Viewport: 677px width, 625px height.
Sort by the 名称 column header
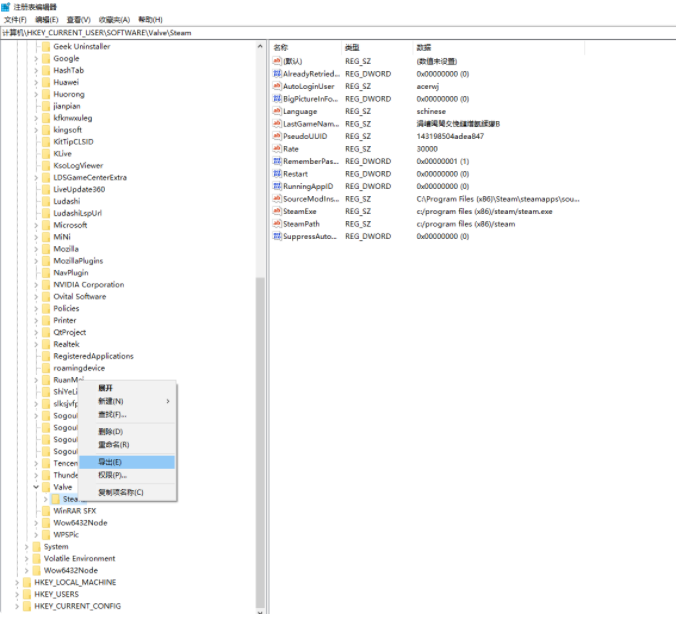305,47
